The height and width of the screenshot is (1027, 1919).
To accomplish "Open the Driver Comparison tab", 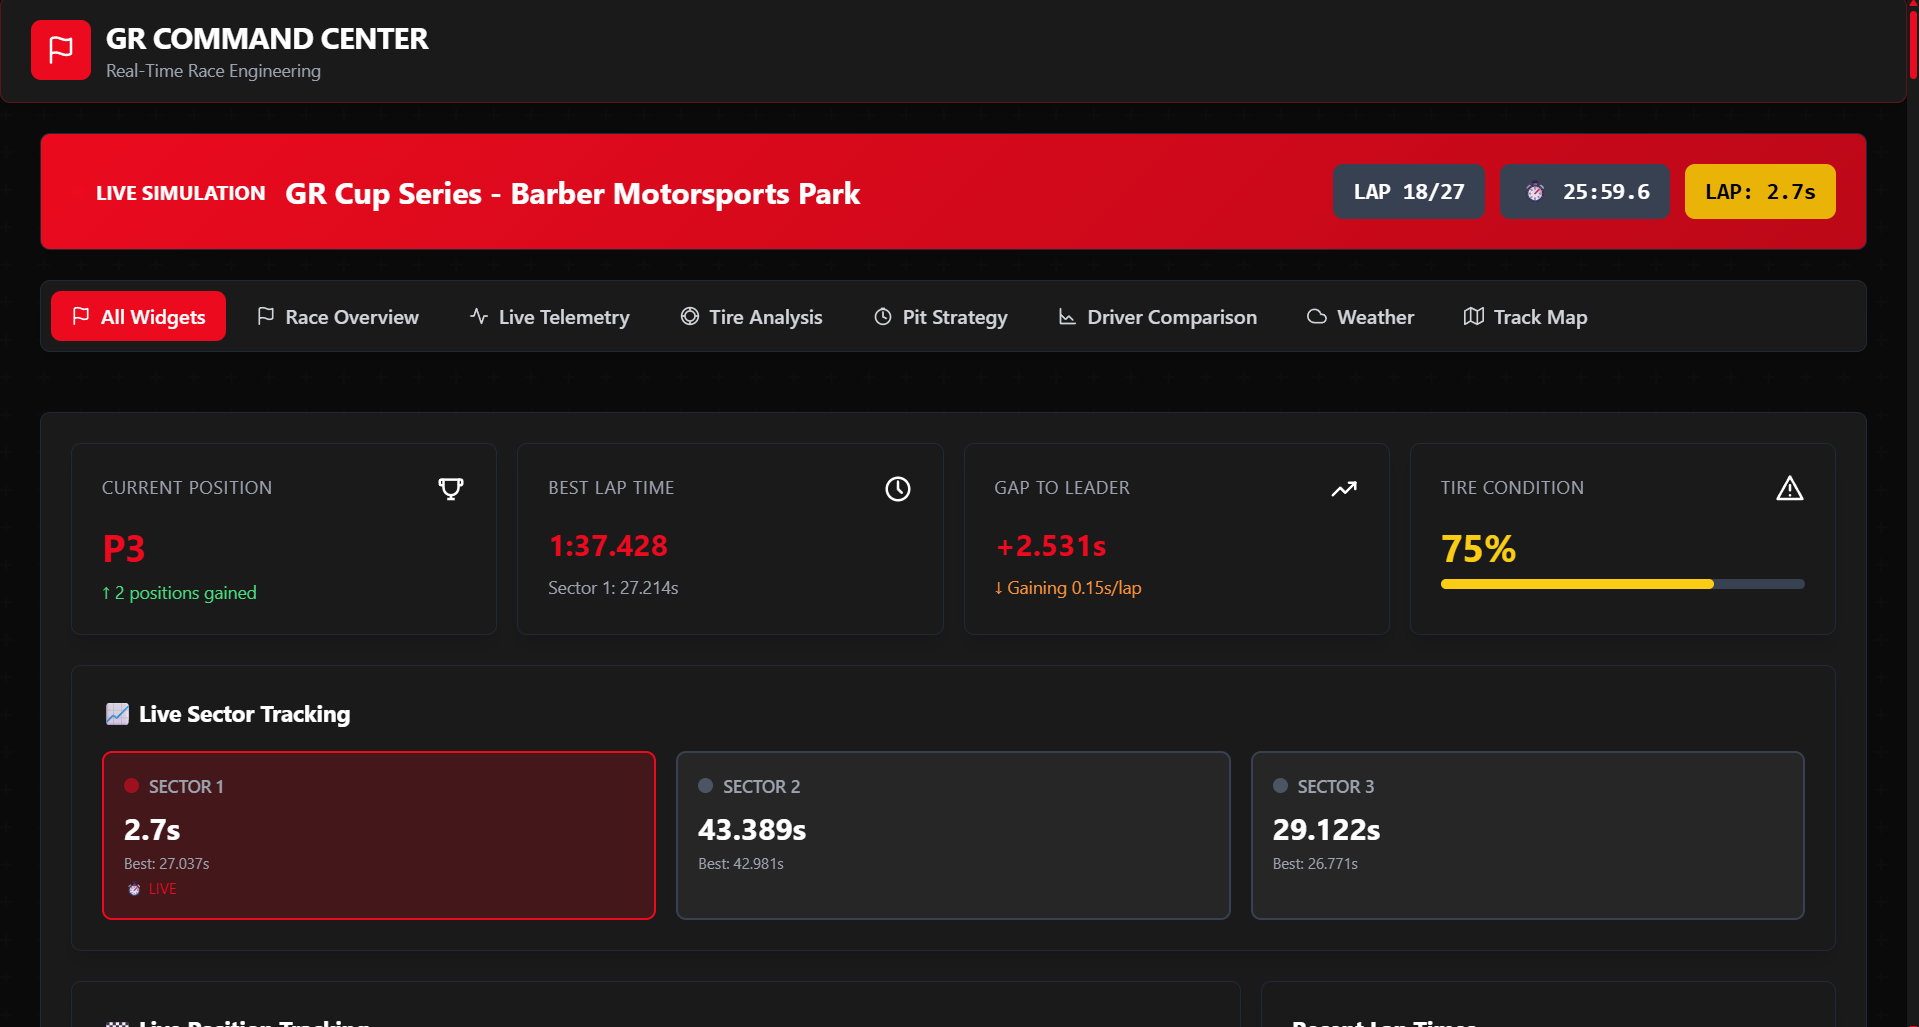I will (1157, 317).
